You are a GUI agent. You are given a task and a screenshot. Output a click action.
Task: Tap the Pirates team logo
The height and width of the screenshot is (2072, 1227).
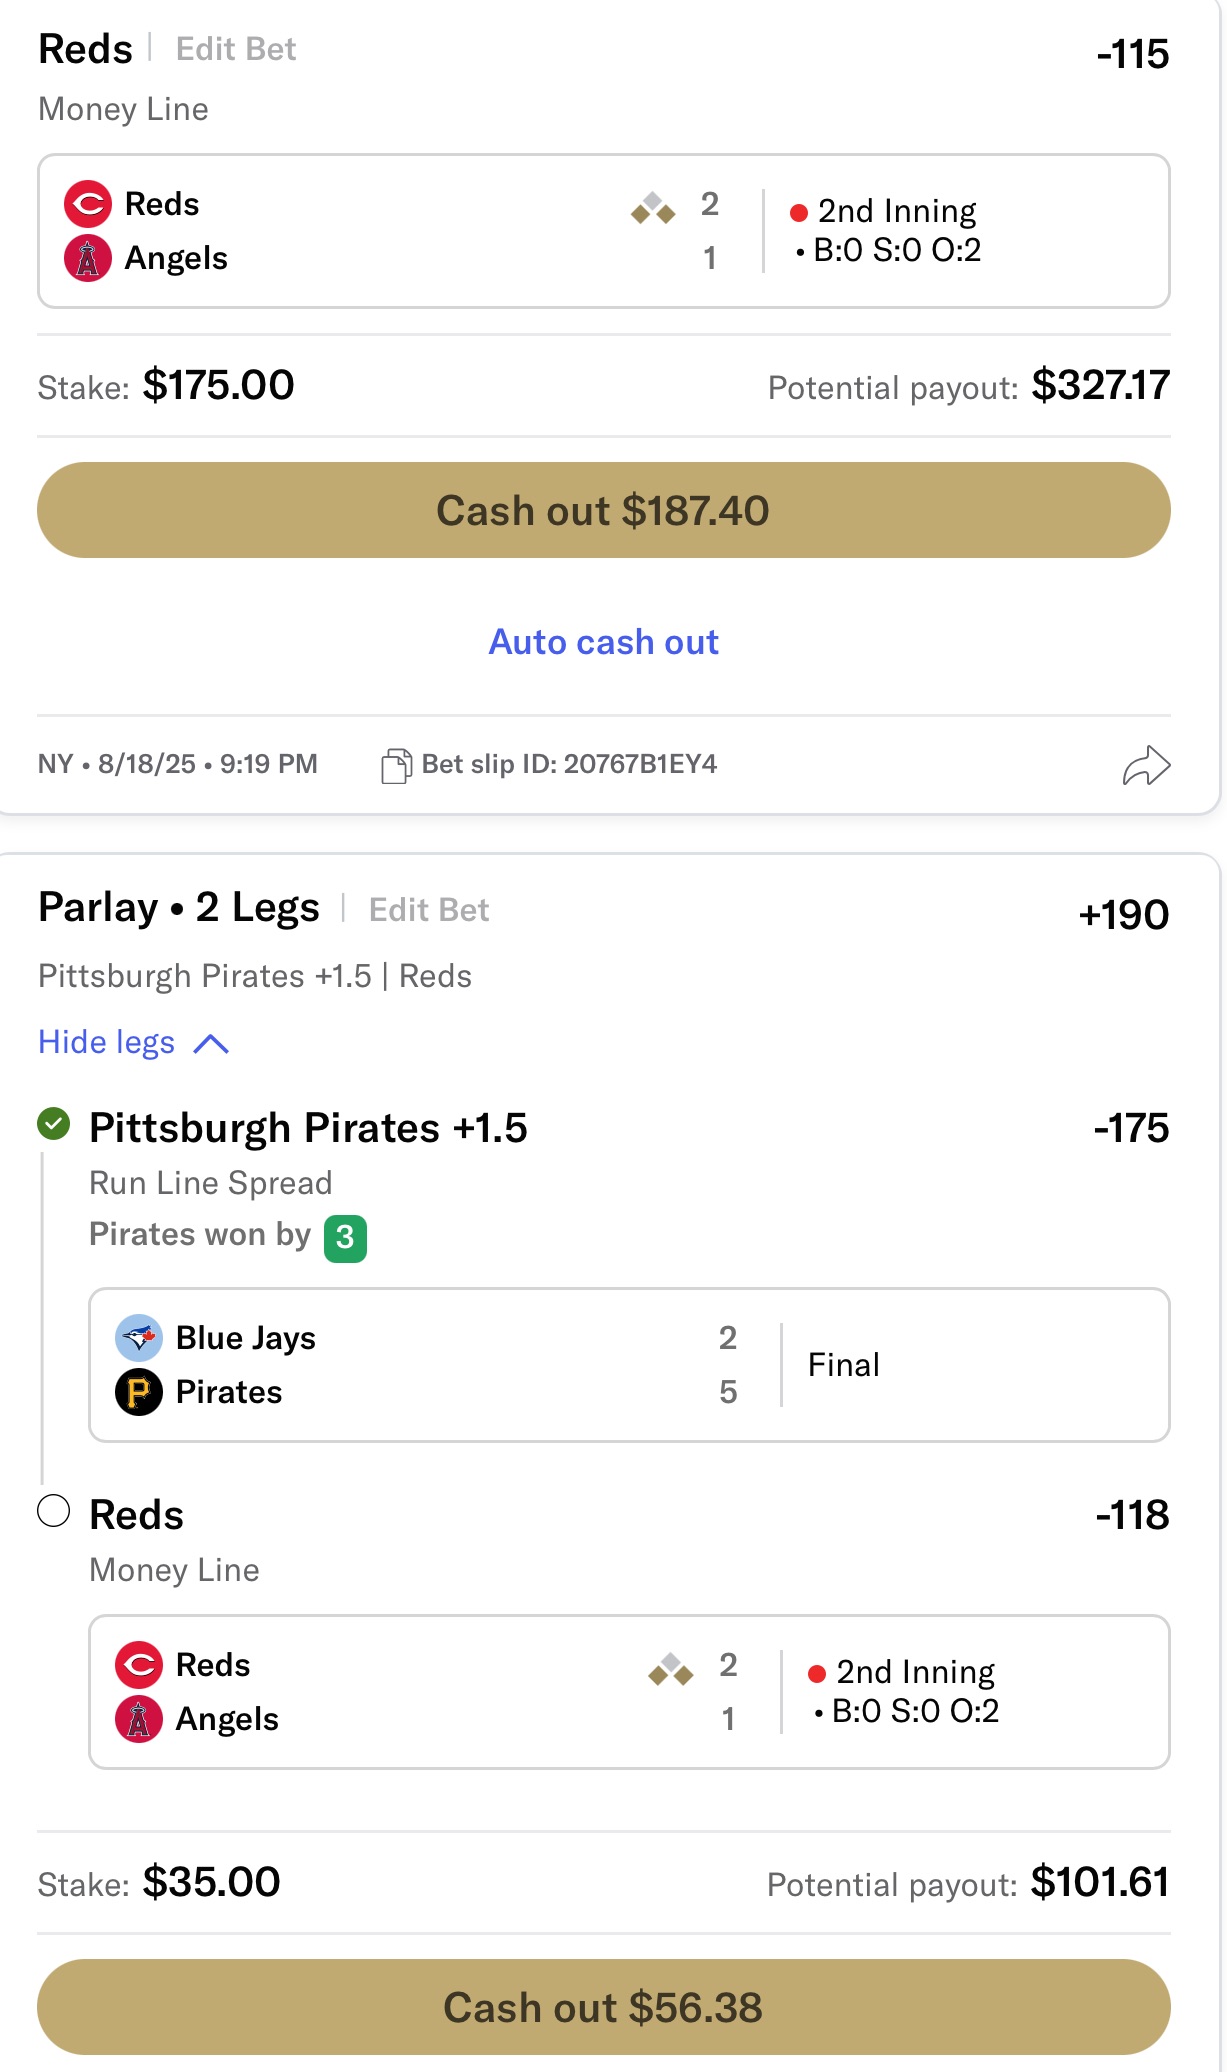point(139,1392)
